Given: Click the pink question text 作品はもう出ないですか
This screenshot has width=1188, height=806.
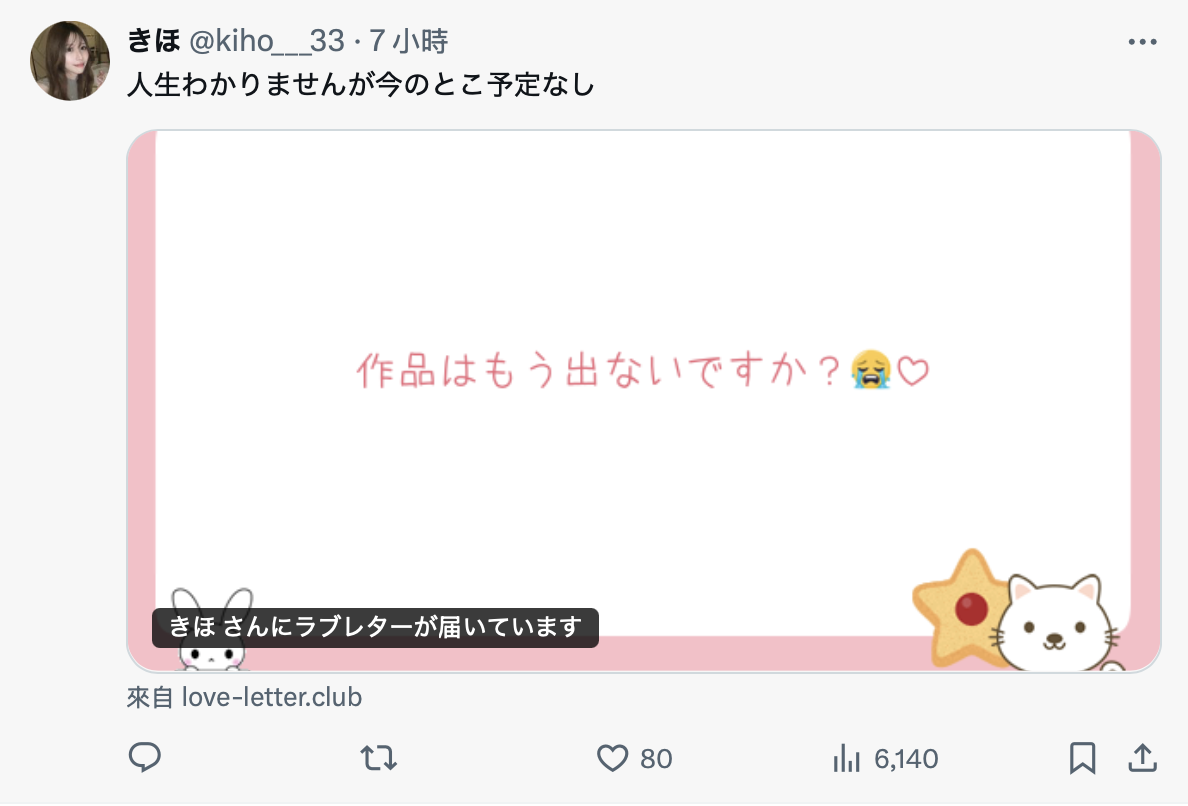Looking at the screenshot, I should [x=598, y=371].
